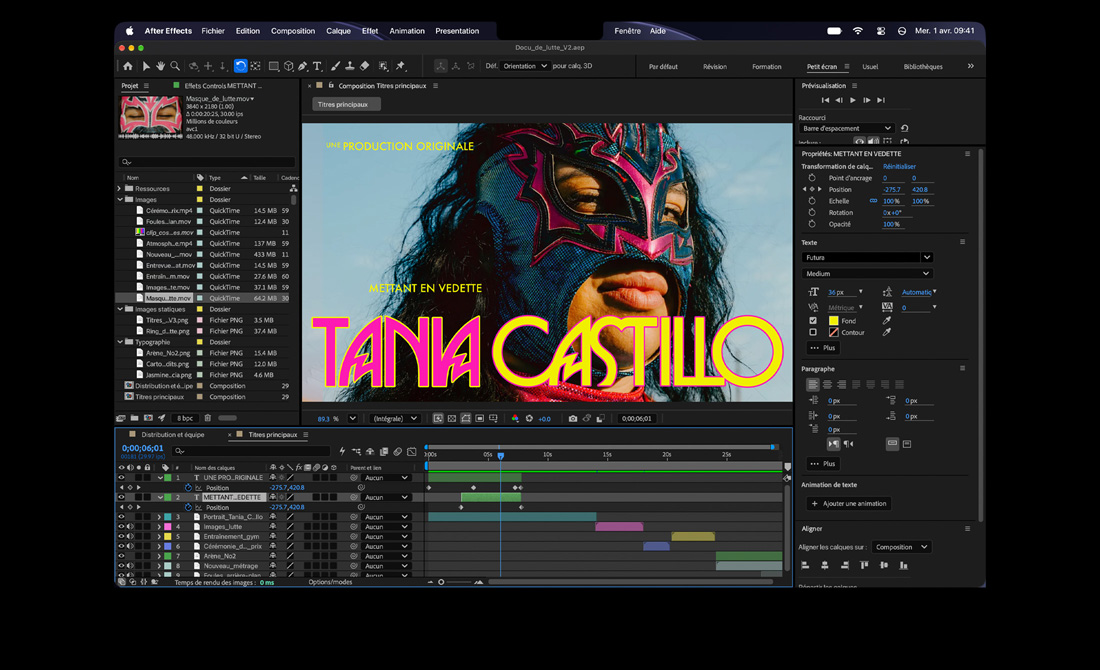Jump to first frame in preview
Screen dimensions: 1100x670
[x=825, y=100]
